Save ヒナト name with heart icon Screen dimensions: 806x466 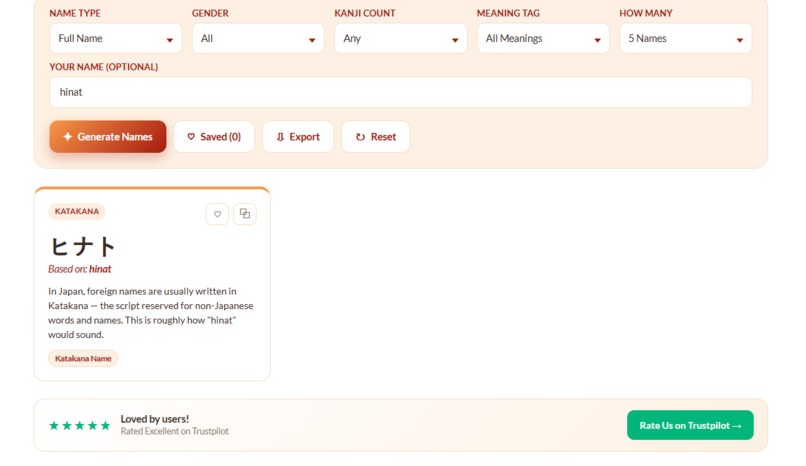point(217,214)
